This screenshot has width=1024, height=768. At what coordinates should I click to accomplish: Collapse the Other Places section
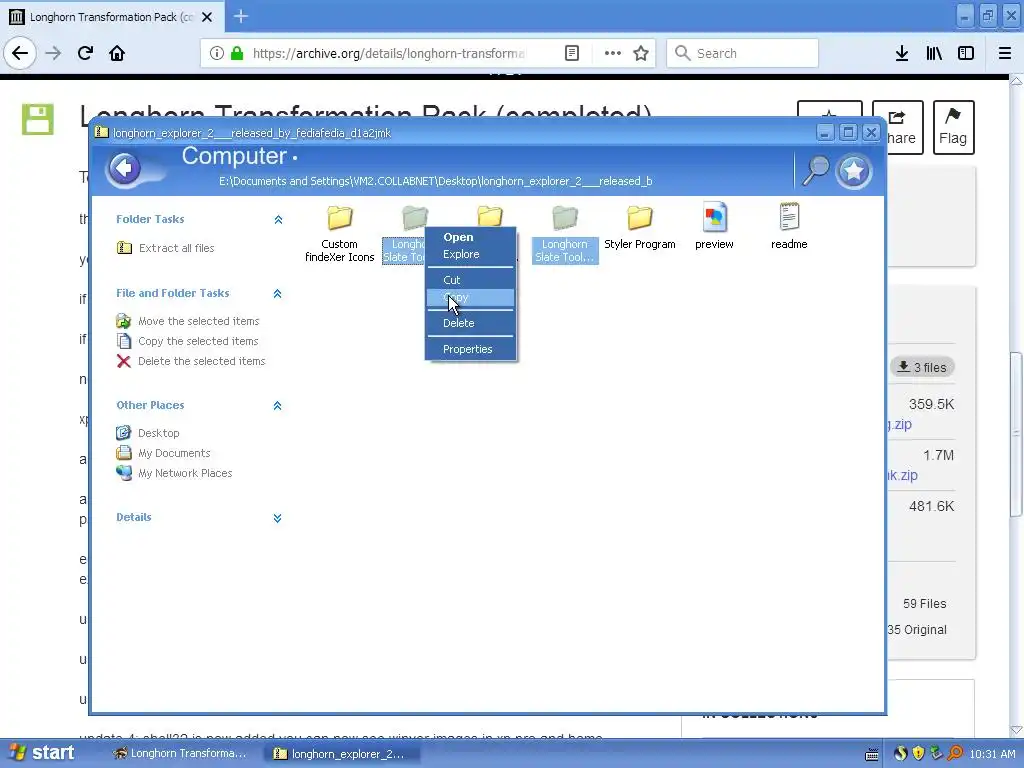pyautogui.click(x=278, y=406)
